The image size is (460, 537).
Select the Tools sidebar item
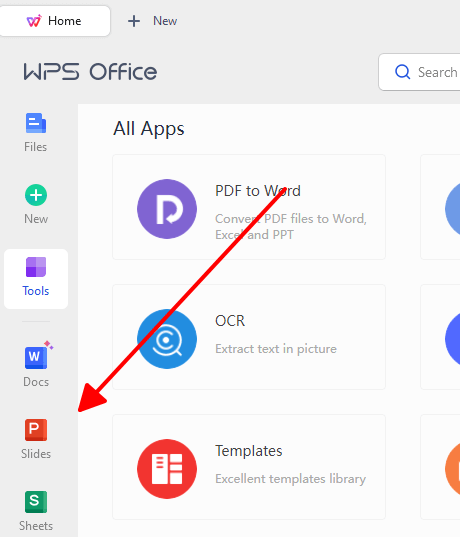(x=36, y=279)
